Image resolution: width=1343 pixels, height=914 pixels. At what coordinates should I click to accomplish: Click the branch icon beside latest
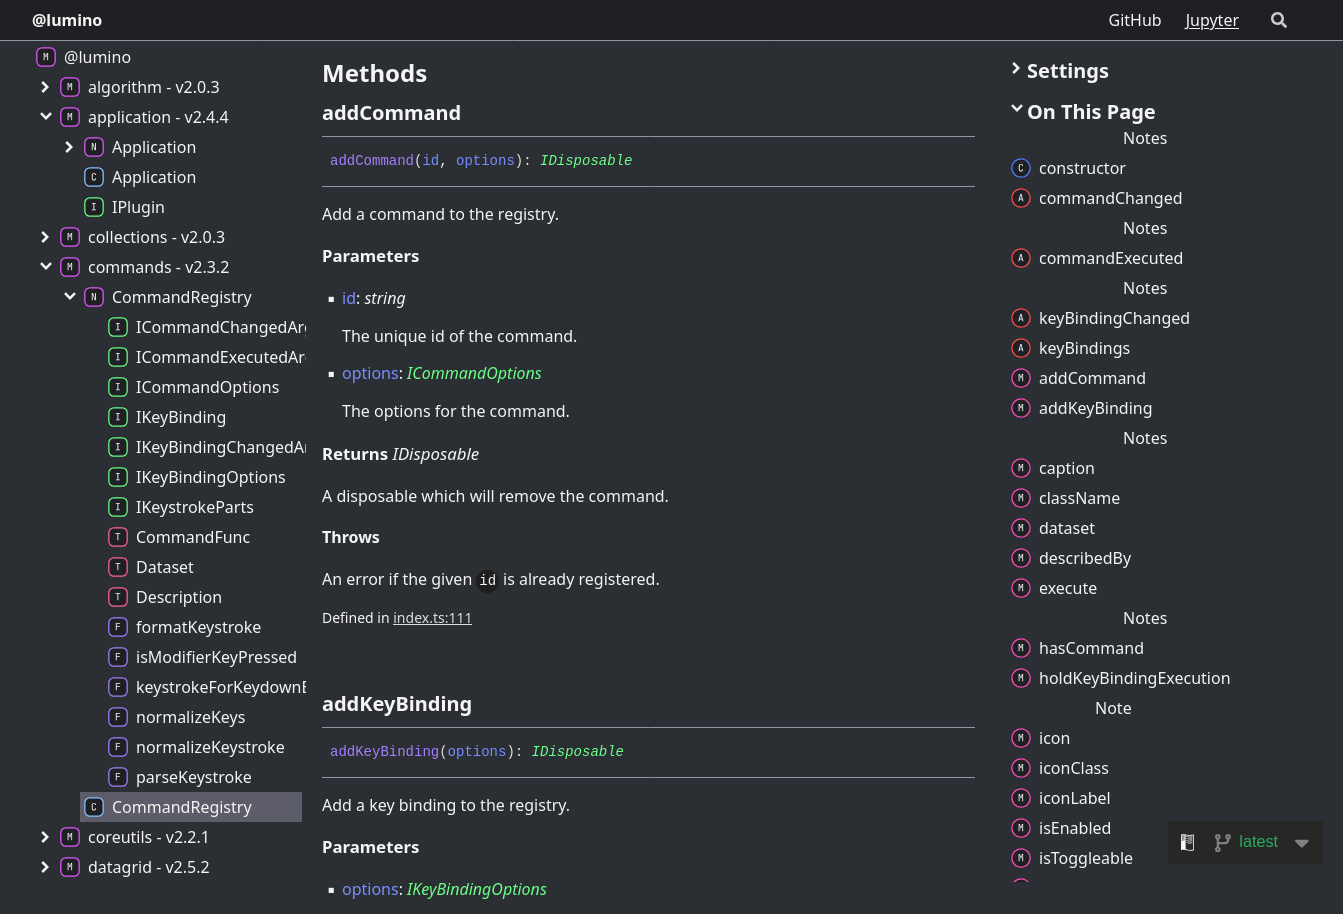[1222, 842]
